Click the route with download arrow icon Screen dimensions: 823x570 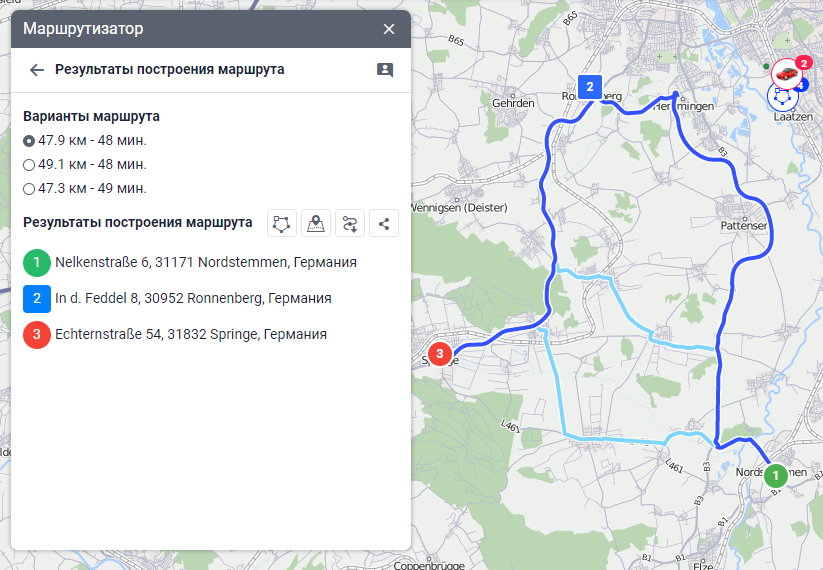pos(350,223)
